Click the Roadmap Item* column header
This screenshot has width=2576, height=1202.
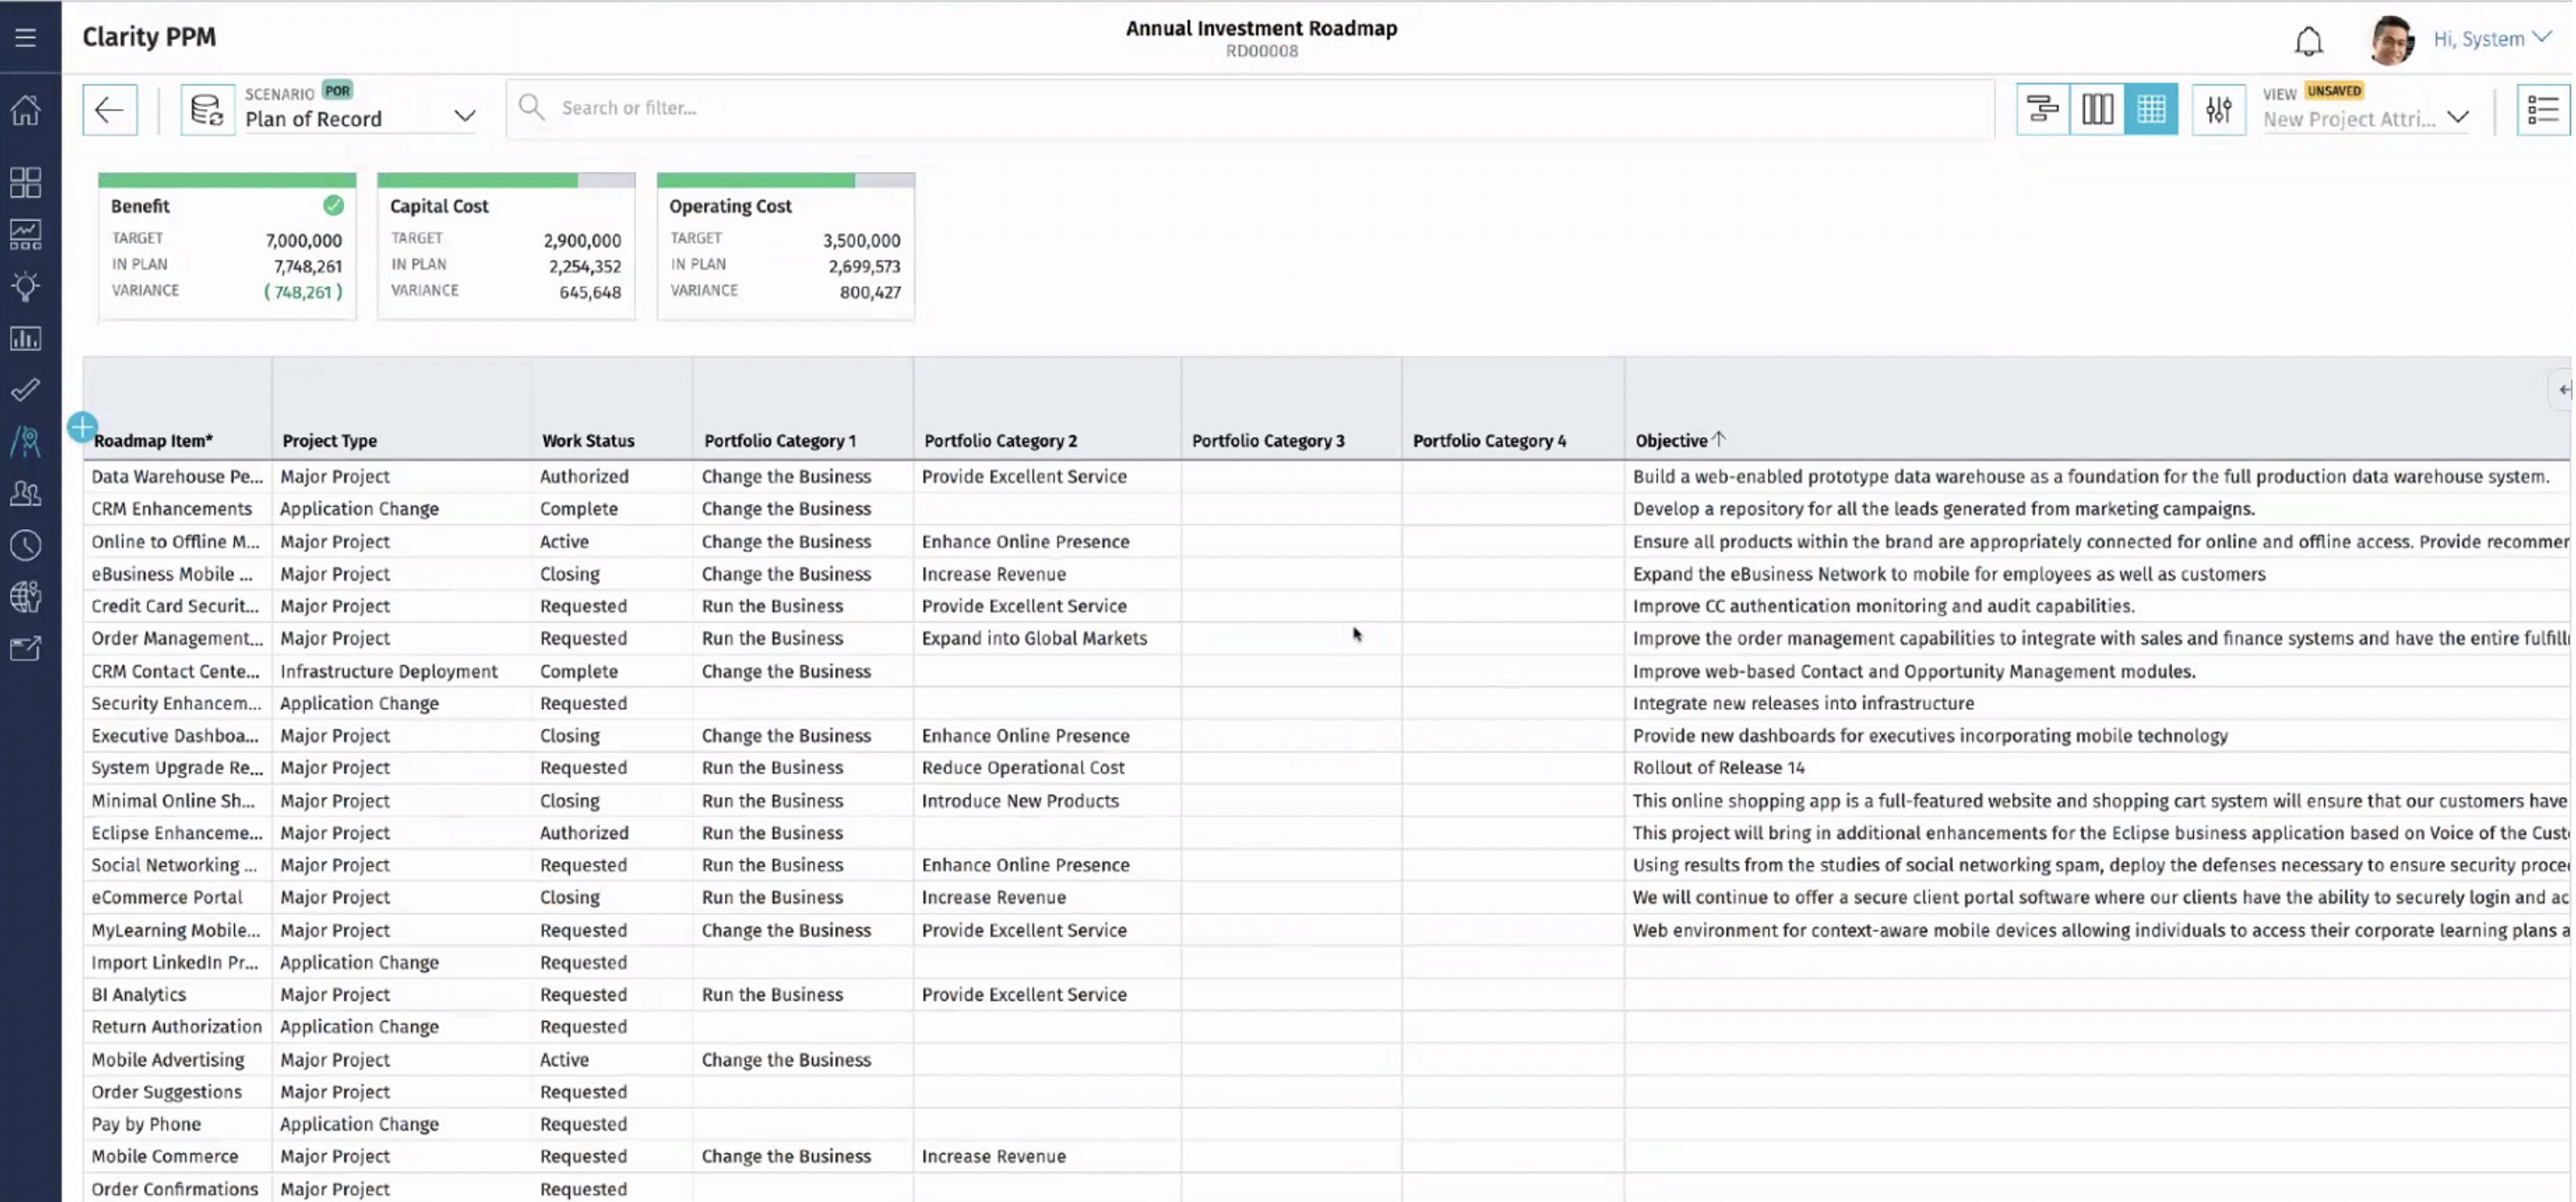pos(153,440)
